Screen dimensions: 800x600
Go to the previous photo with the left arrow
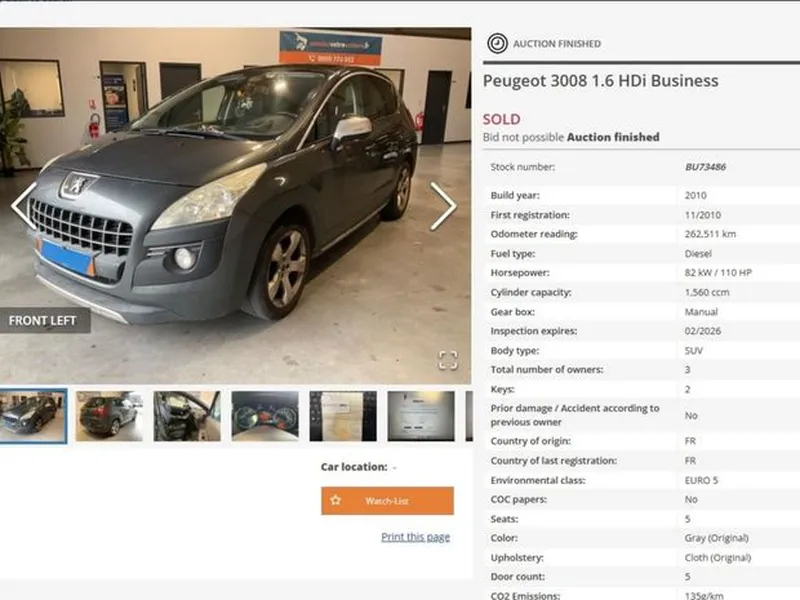pos(24,206)
